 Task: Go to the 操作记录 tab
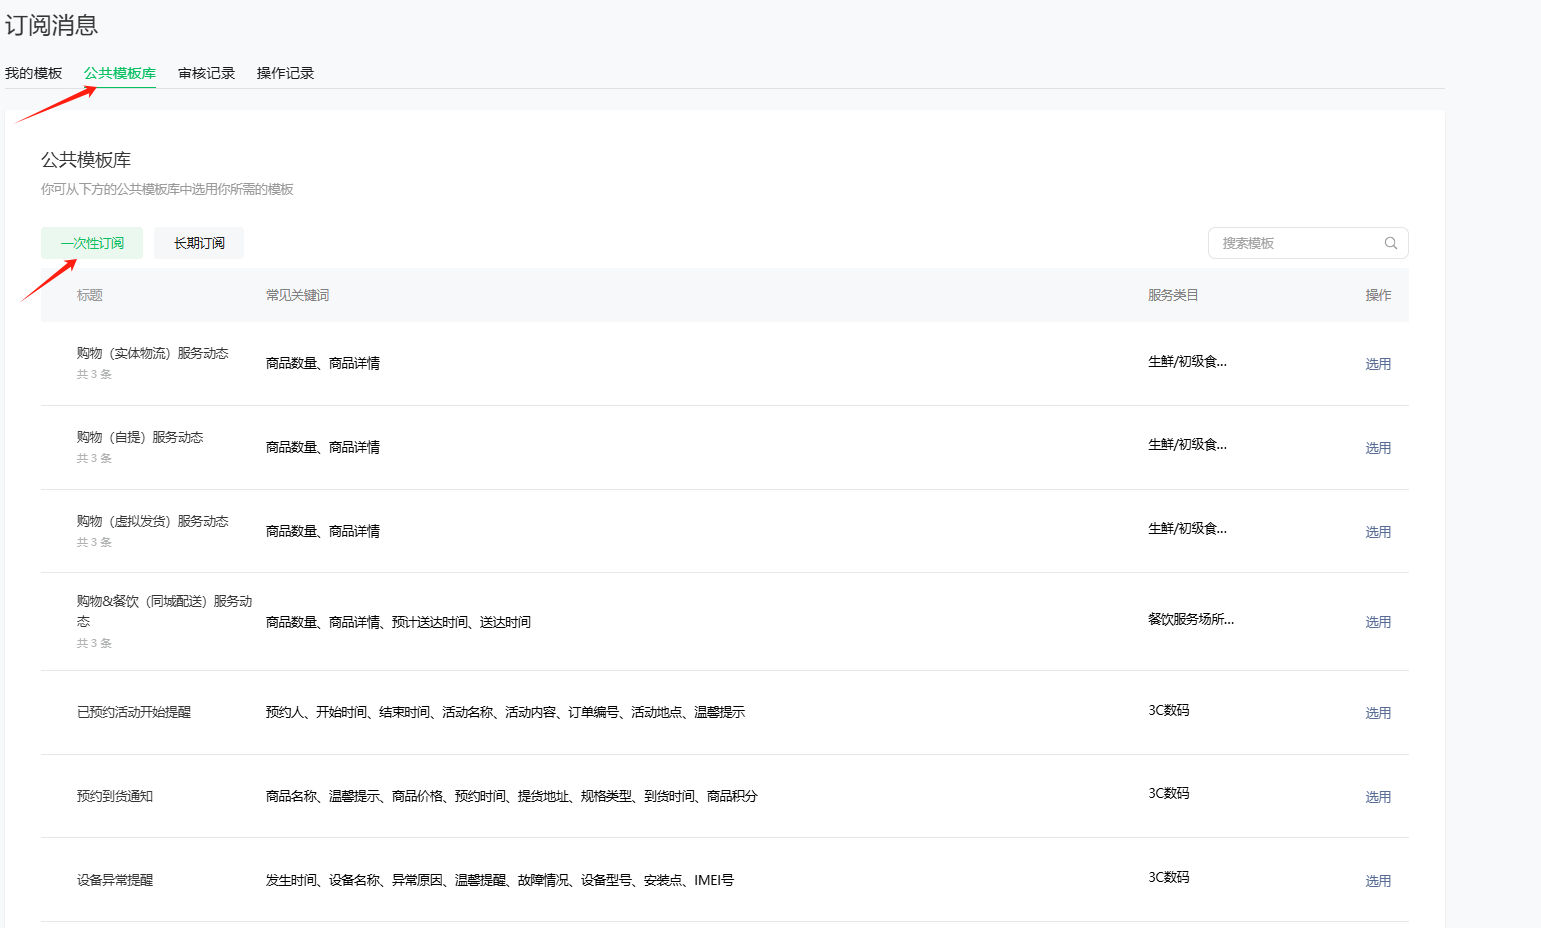pyautogui.click(x=285, y=73)
